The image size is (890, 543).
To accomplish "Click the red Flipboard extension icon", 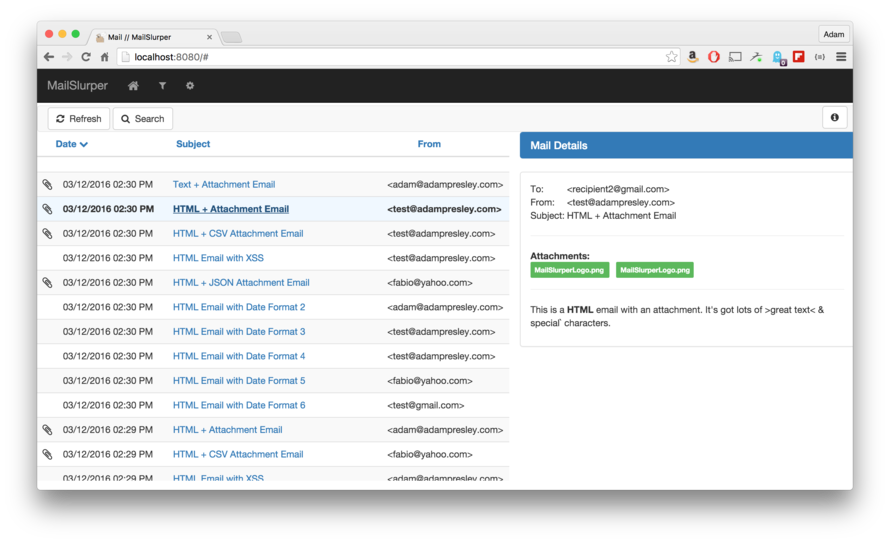I will (x=799, y=57).
